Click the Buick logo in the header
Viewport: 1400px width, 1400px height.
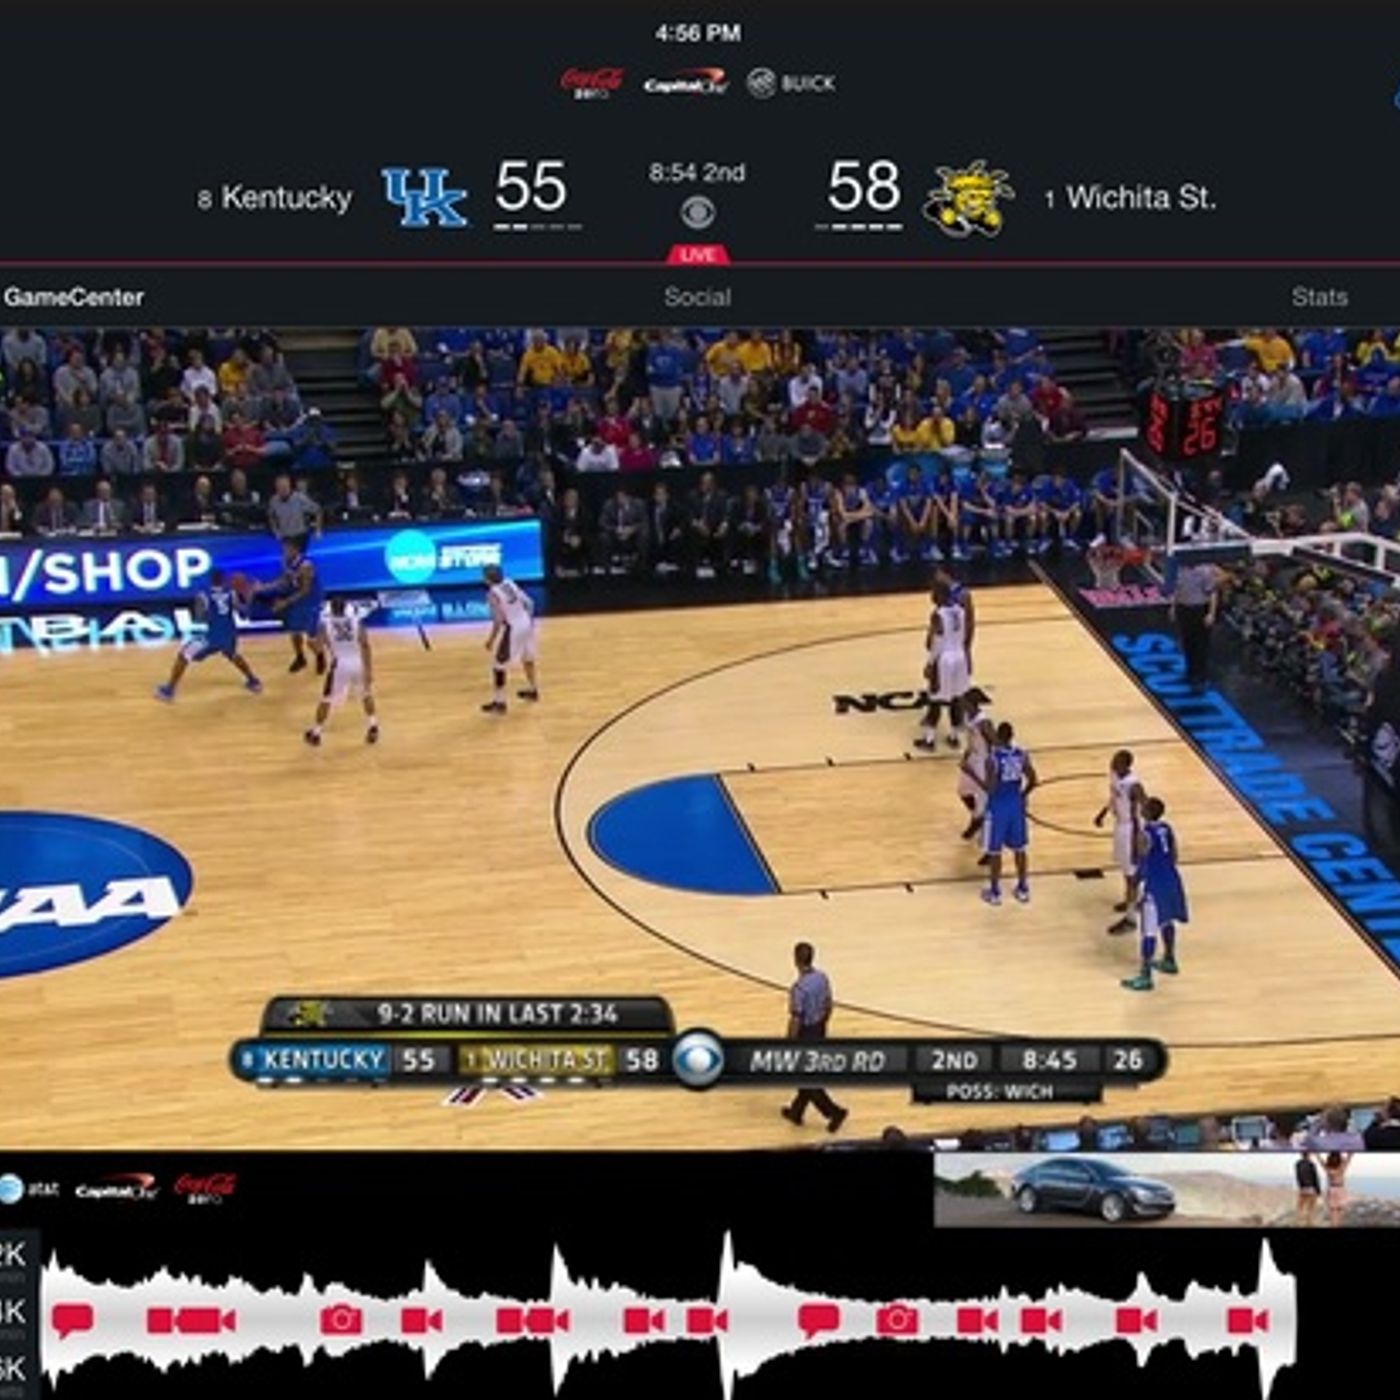point(791,83)
